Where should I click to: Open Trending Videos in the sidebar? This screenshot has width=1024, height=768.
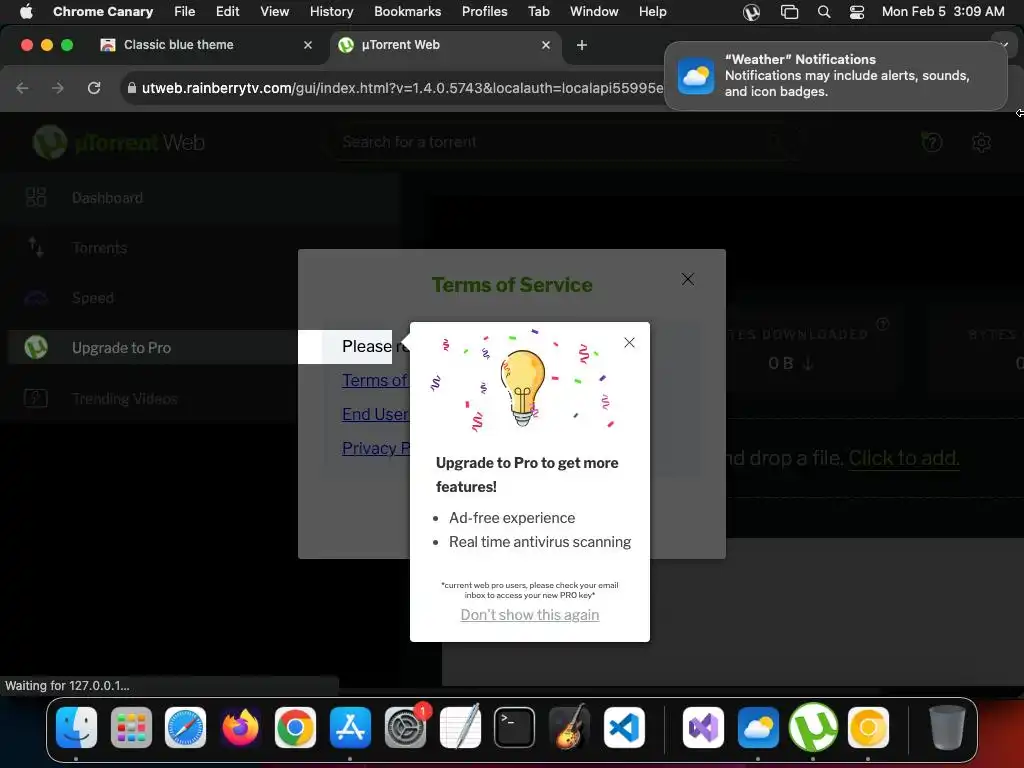tap(125, 398)
